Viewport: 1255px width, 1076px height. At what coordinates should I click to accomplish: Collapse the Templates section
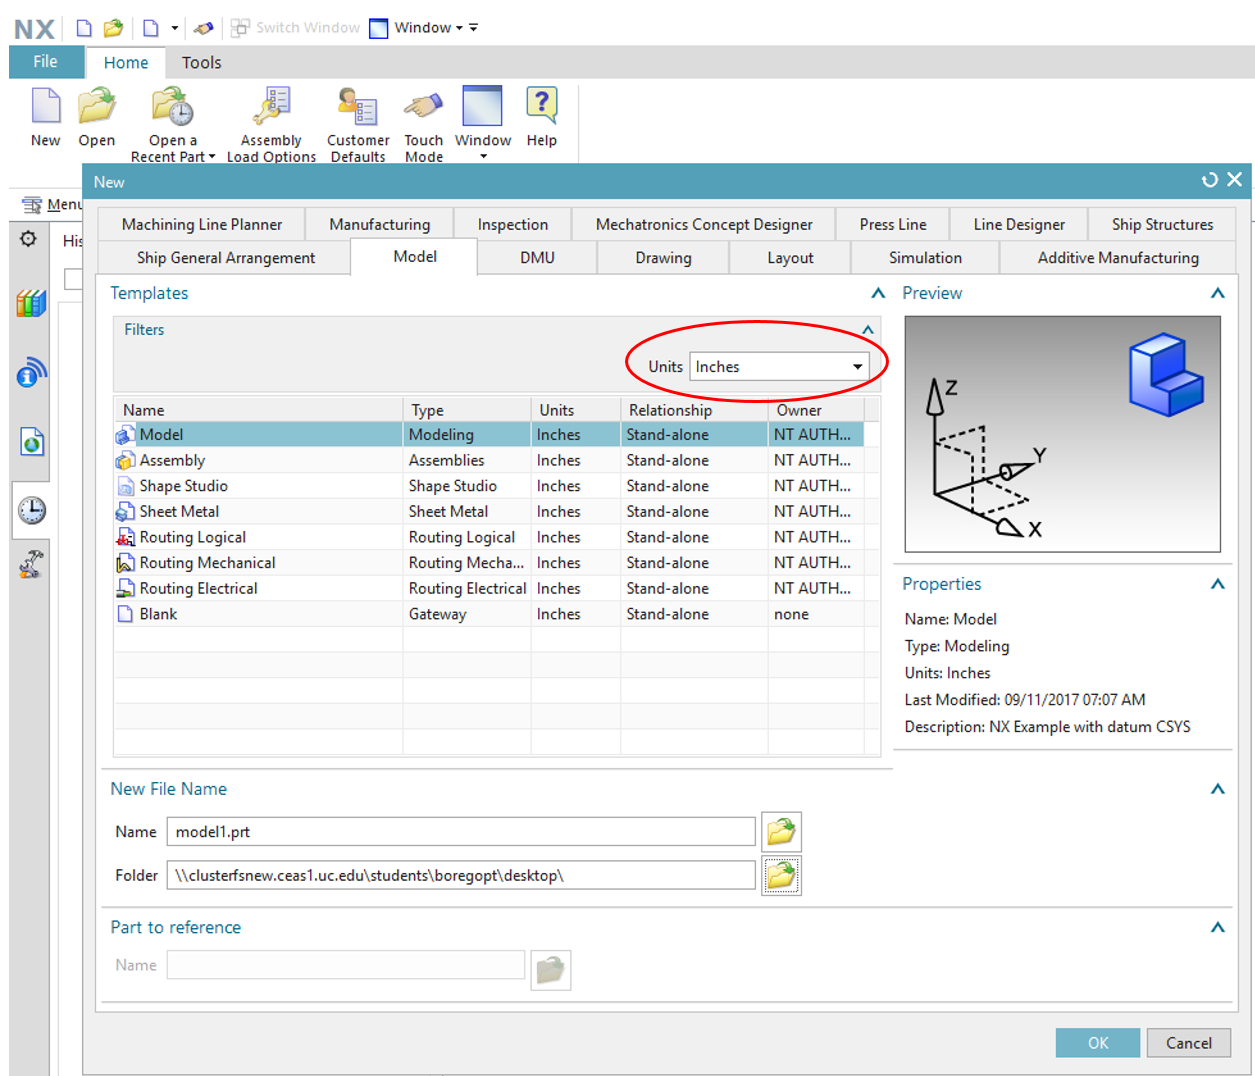(x=878, y=293)
